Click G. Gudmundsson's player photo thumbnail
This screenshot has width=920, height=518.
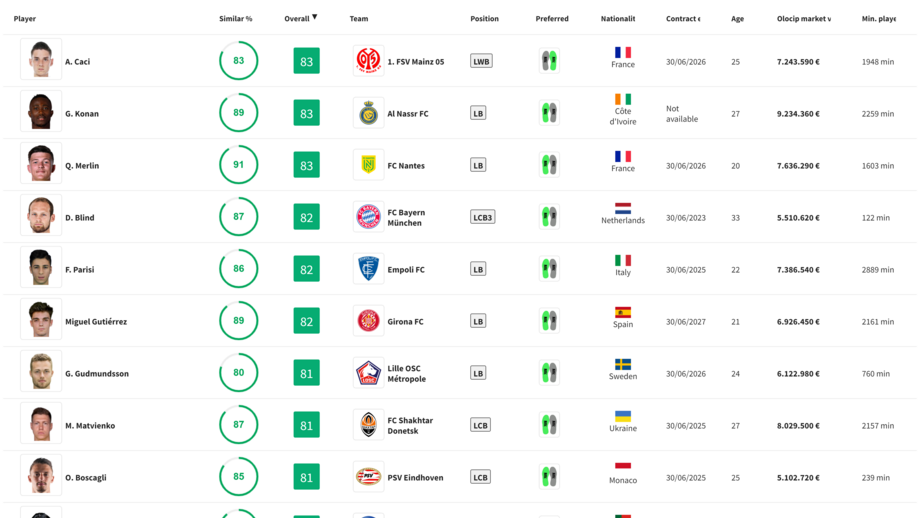tap(41, 372)
